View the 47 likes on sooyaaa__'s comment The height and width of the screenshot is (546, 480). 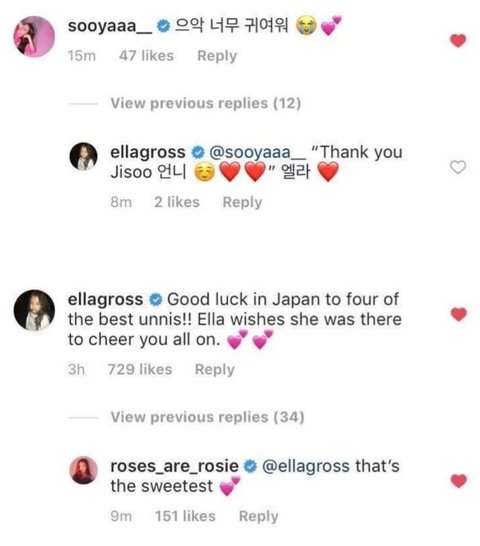point(146,56)
